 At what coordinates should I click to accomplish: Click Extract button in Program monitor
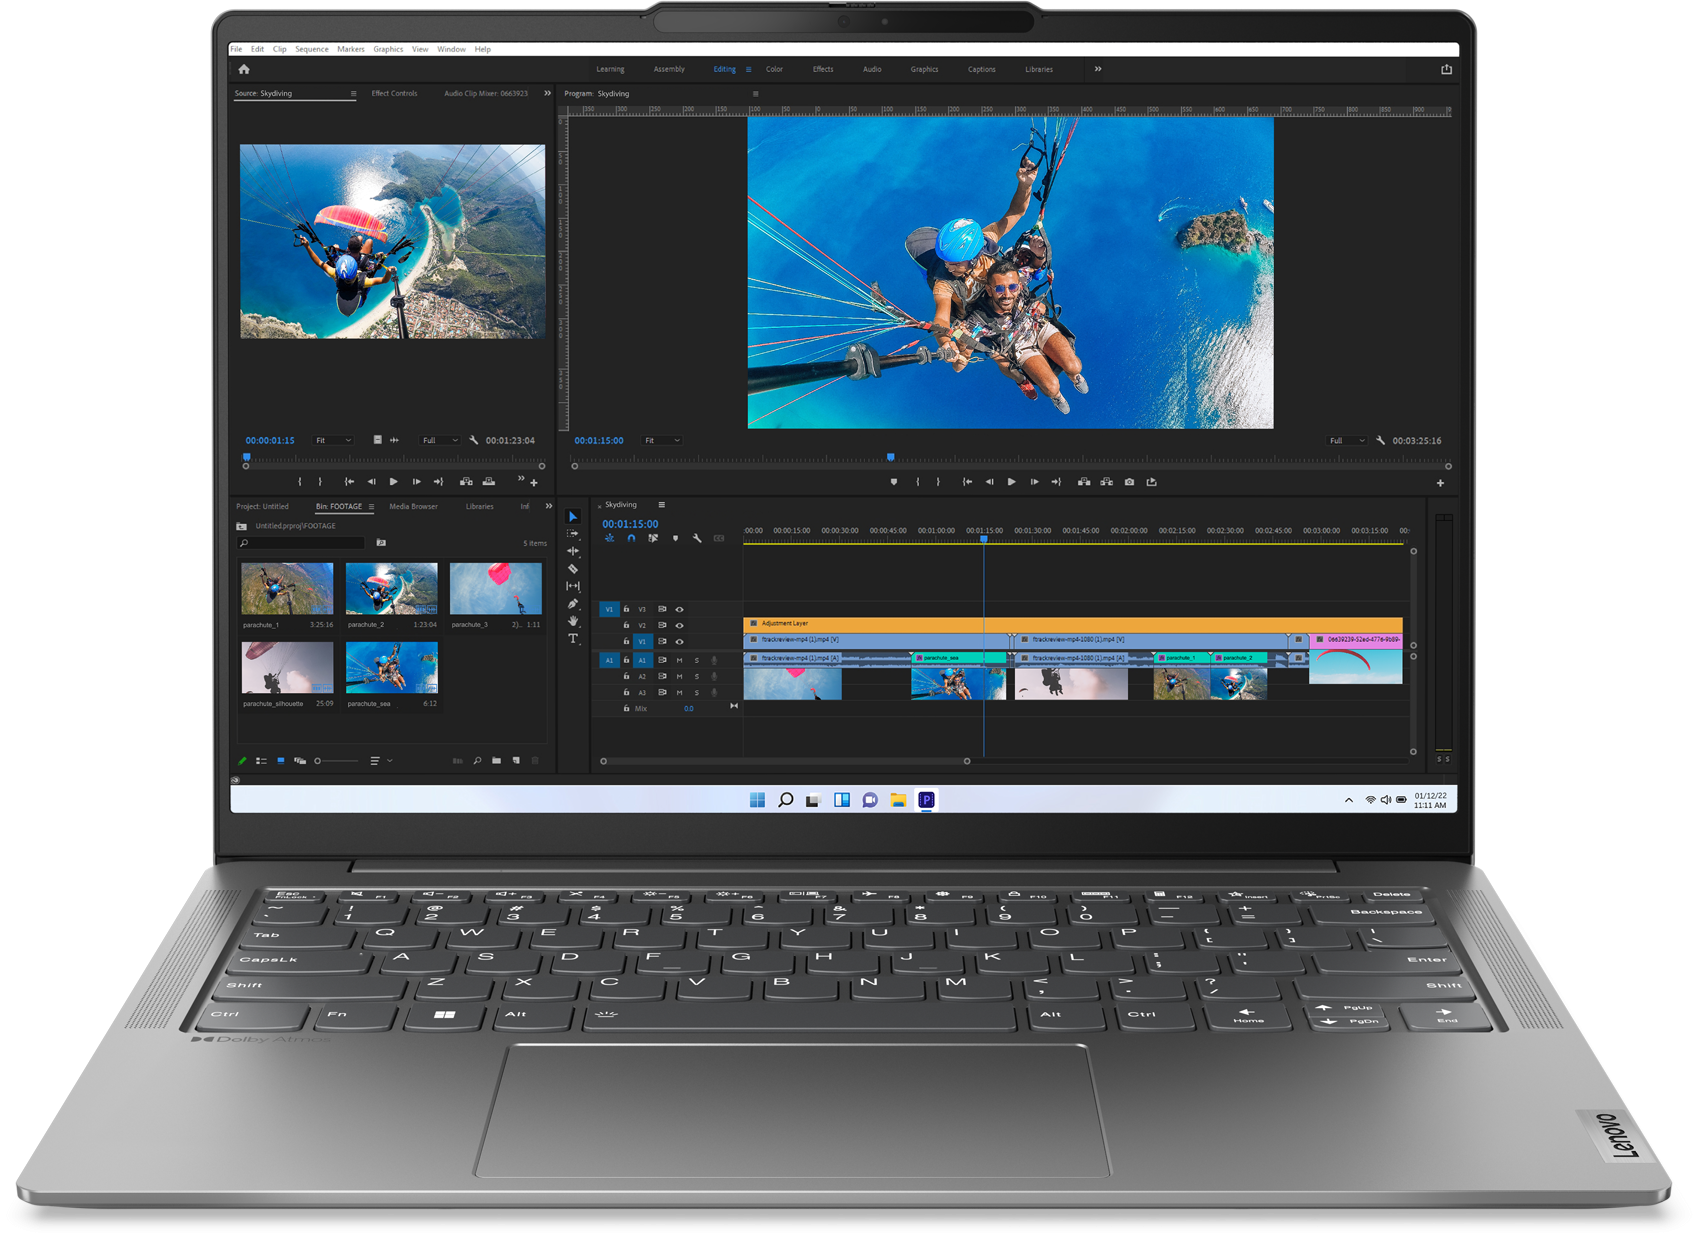pyautogui.click(x=1107, y=482)
